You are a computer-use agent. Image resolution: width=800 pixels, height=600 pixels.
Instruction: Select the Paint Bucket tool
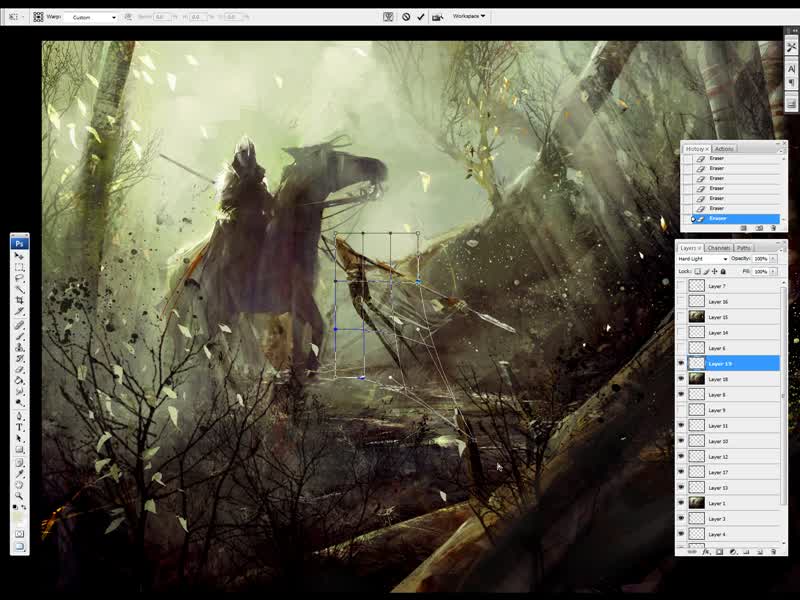(x=19, y=381)
